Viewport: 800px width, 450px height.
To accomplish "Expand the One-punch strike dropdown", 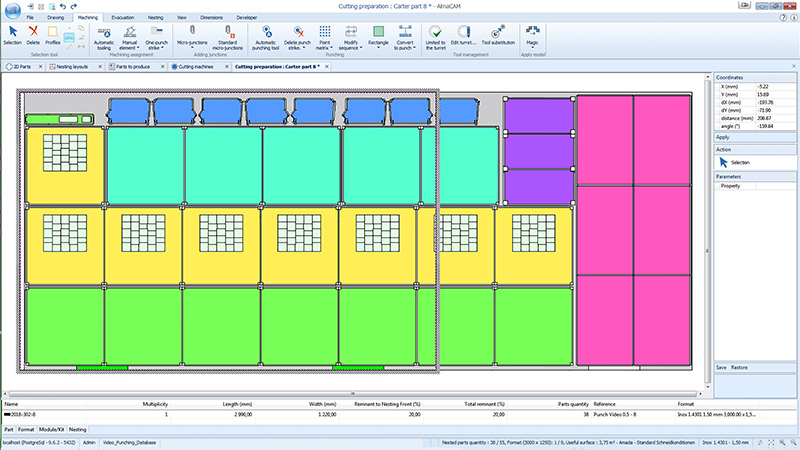I will [157, 49].
